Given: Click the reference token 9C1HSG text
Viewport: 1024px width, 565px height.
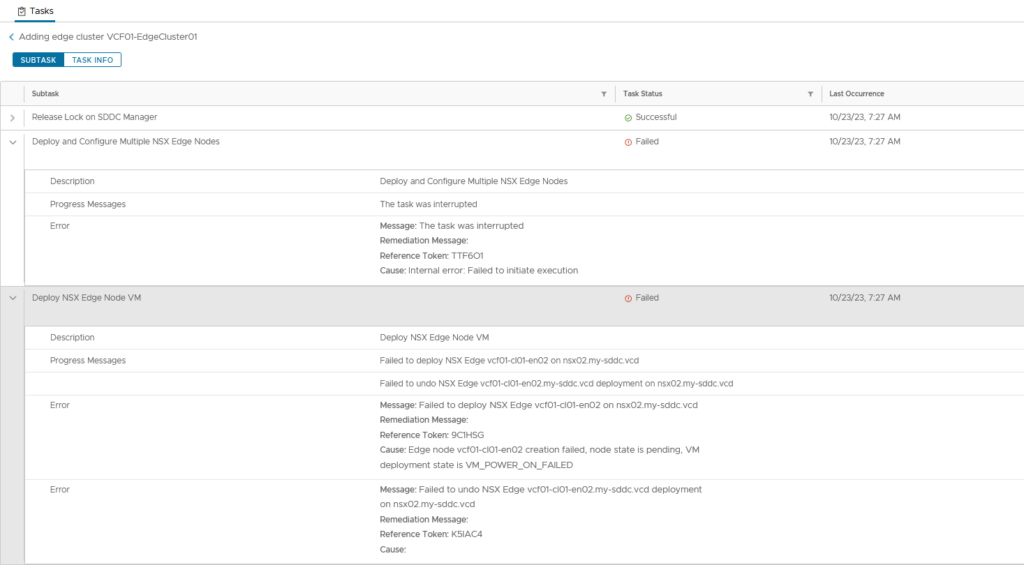Looking at the screenshot, I should pyautogui.click(x=467, y=435).
